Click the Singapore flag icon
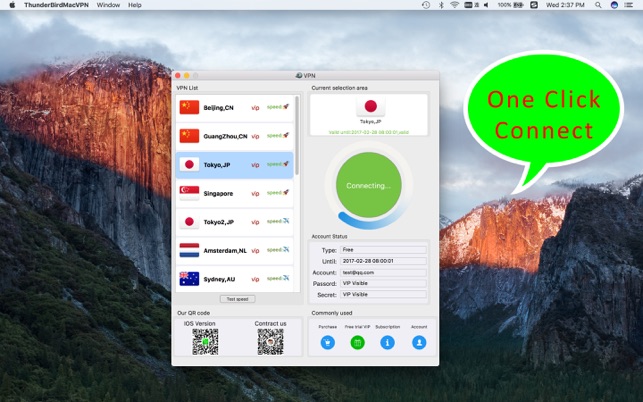Screen dimensions: 643x402 tap(189, 193)
